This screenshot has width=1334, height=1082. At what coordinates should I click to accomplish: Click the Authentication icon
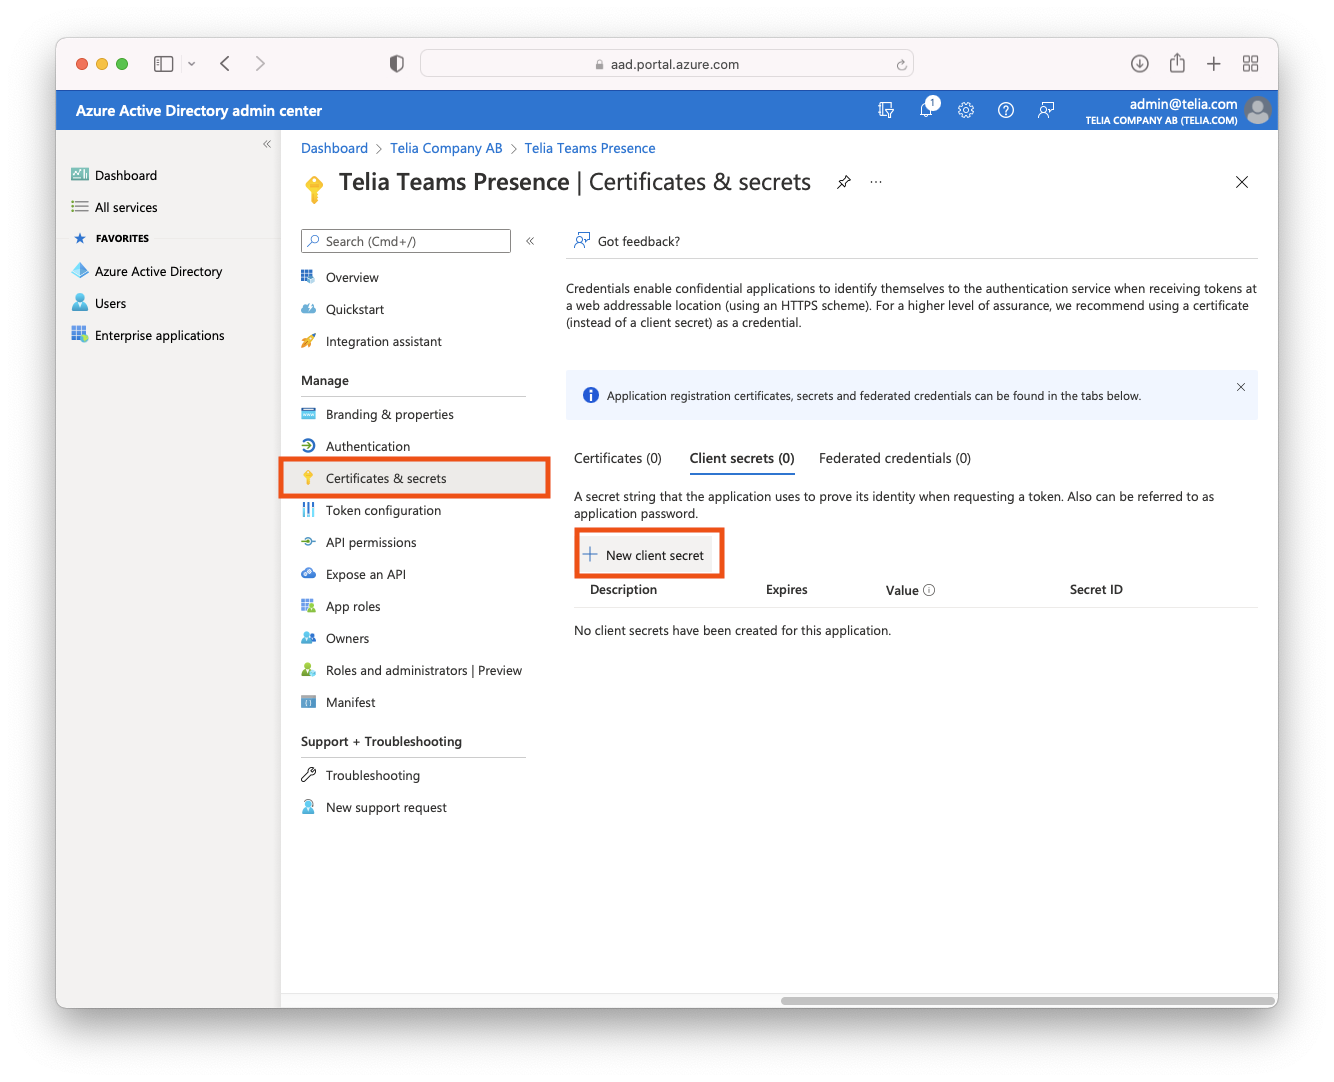click(308, 446)
